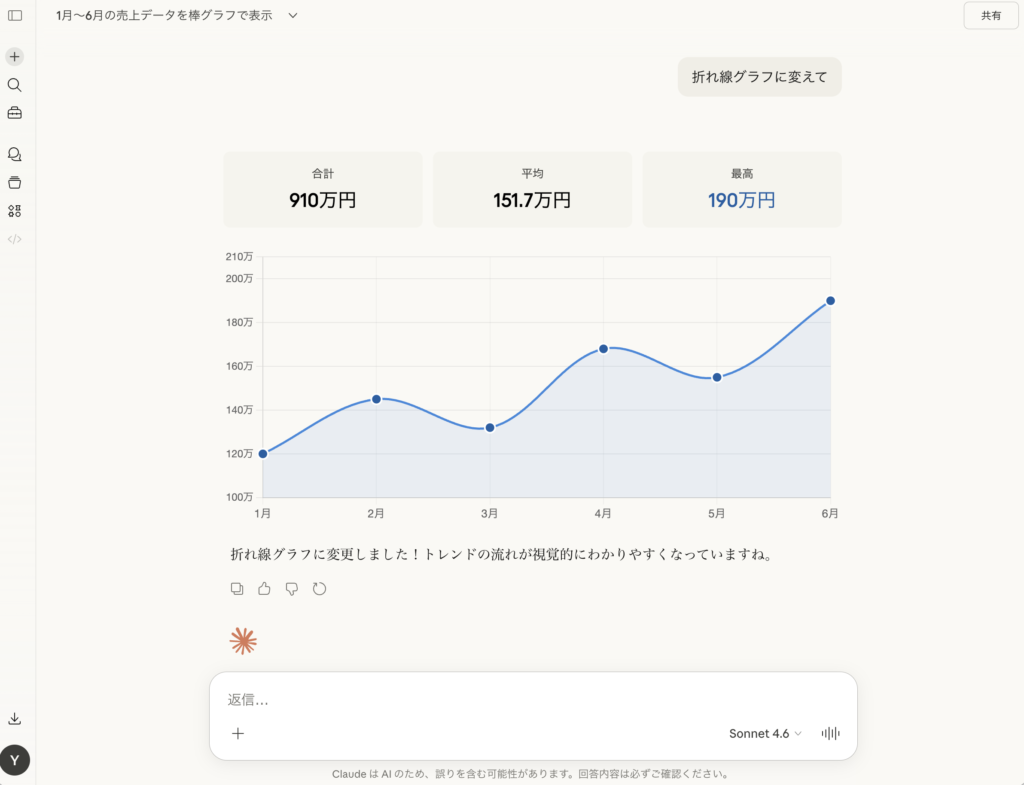Open the search icon in sidebar
Screen dimensions: 1024x785
tap(15, 85)
